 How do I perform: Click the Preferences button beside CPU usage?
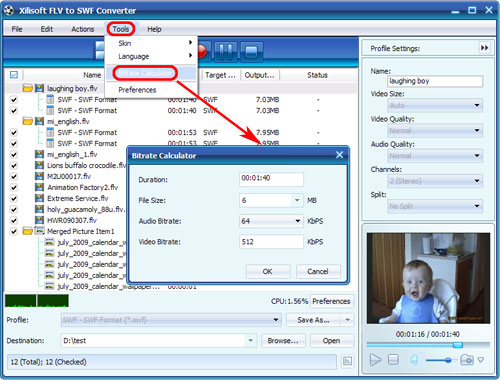[x=332, y=301]
